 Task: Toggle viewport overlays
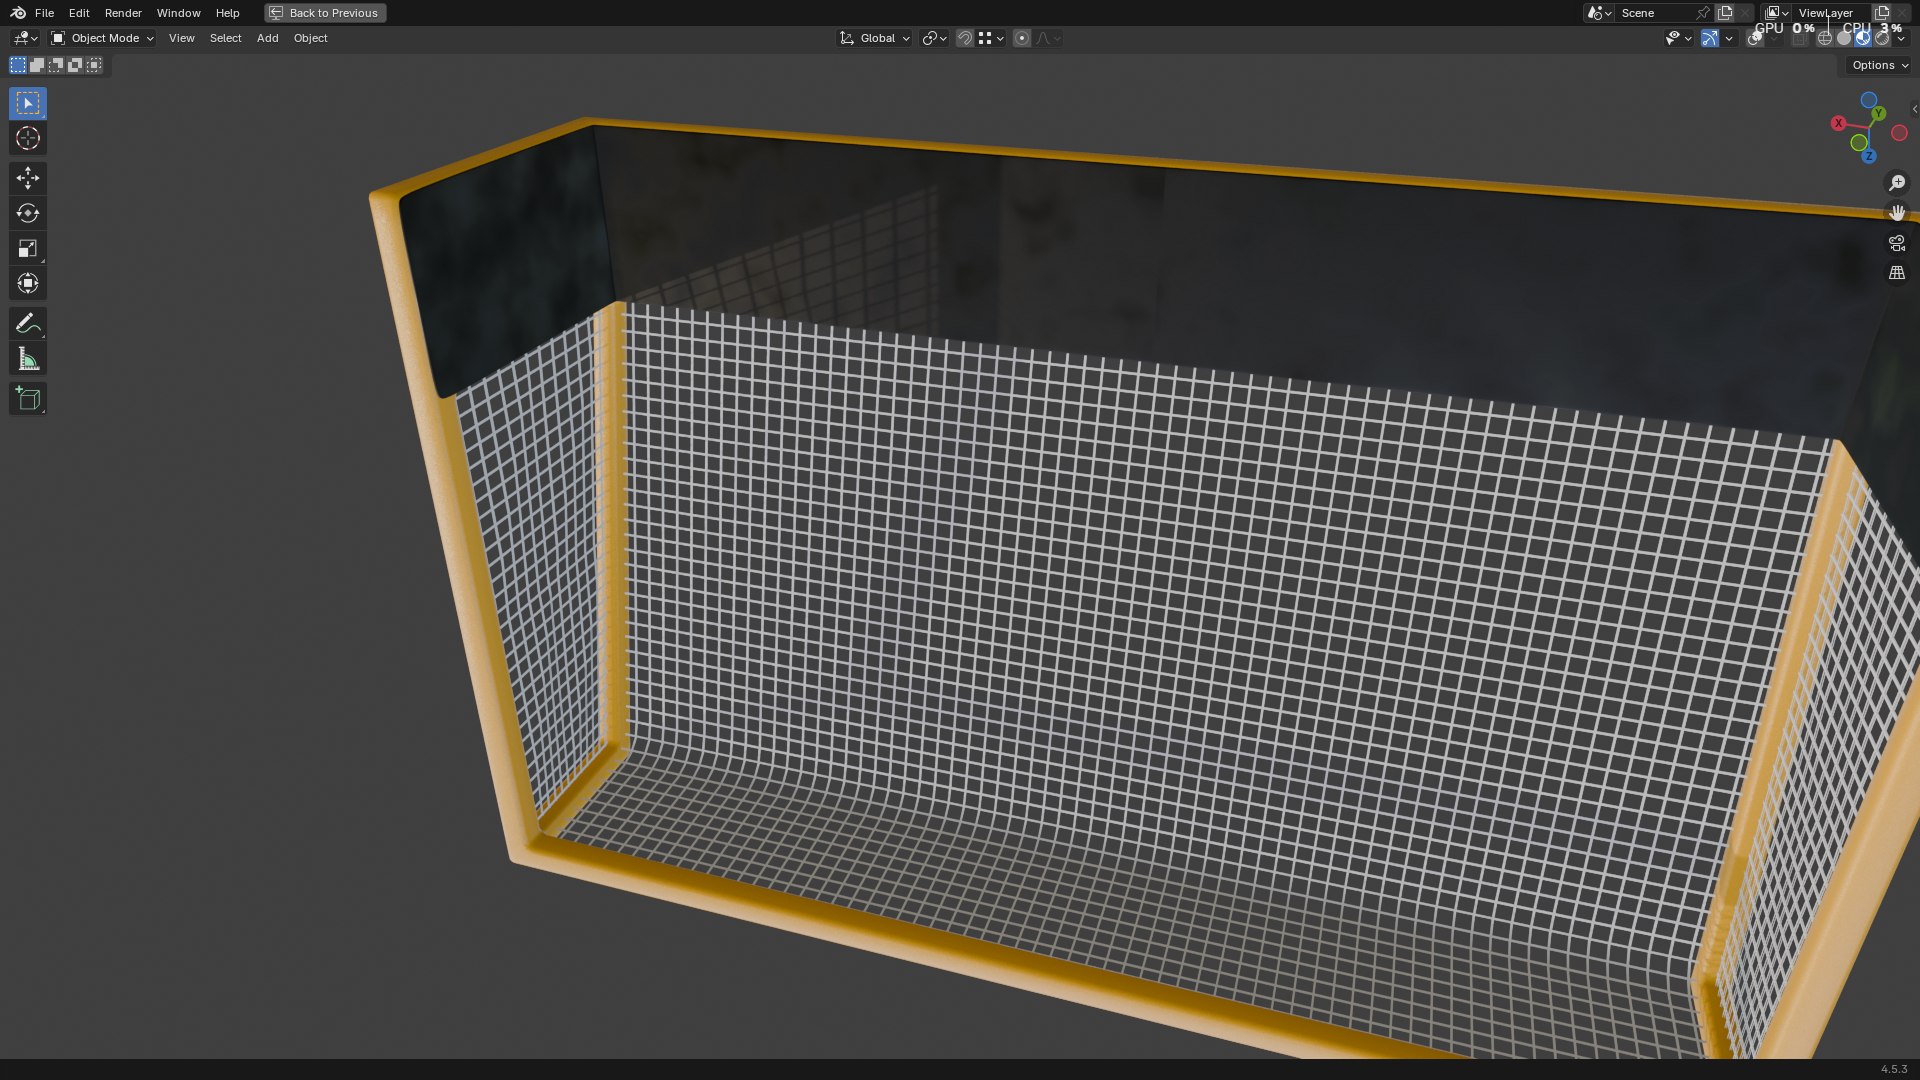tap(1755, 38)
